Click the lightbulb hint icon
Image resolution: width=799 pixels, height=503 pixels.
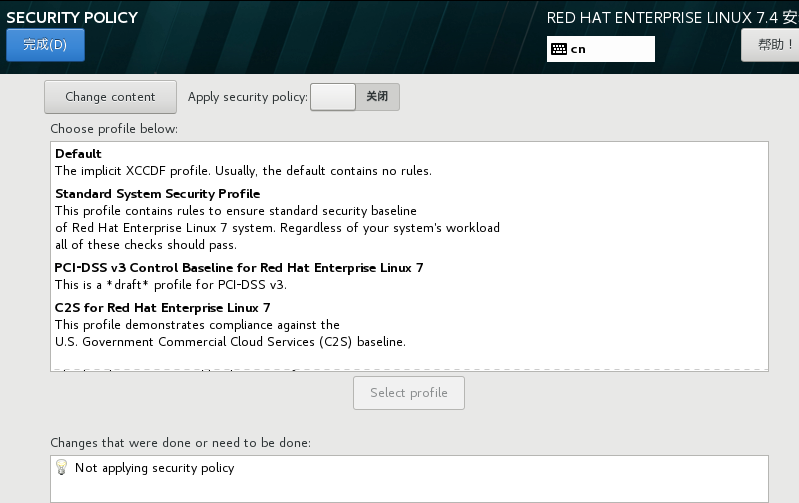(x=62, y=467)
